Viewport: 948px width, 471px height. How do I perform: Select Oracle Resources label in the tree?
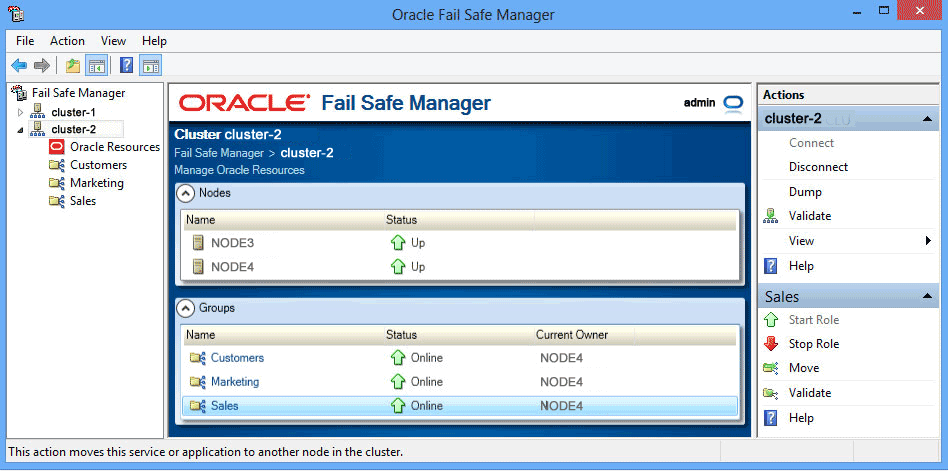[115, 147]
